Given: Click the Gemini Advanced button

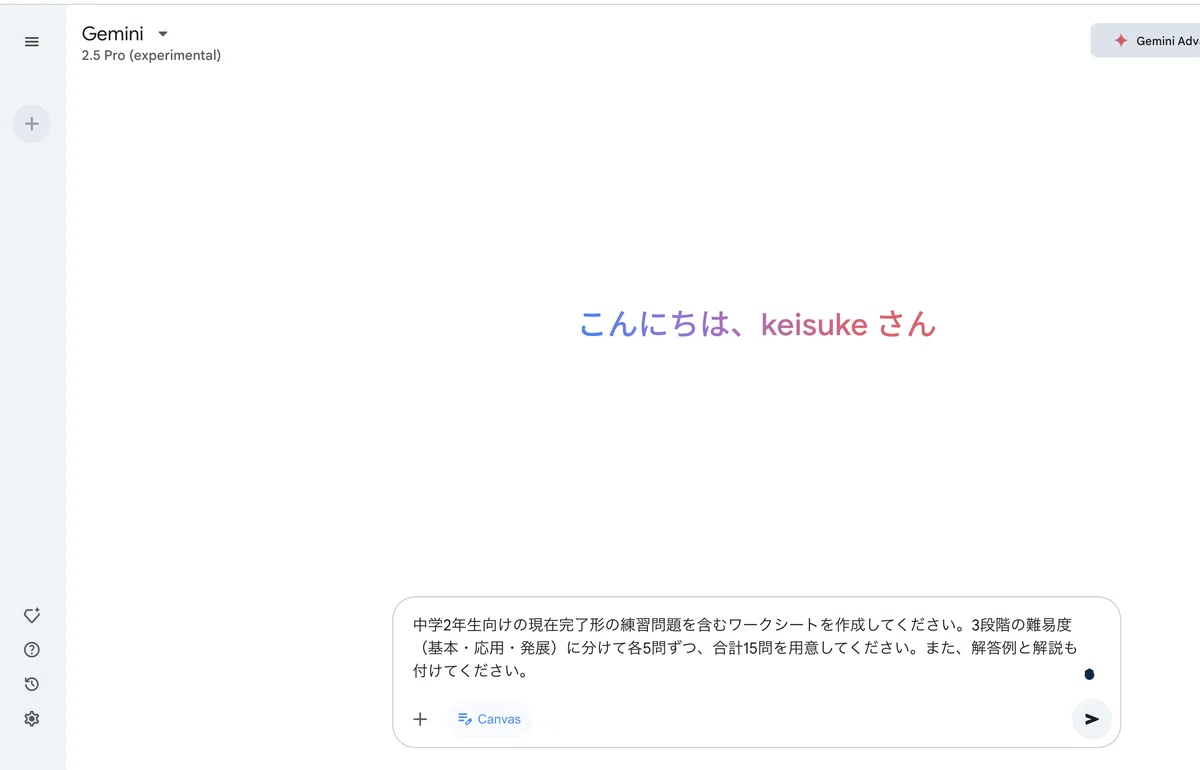Looking at the screenshot, I should [1146, 41].
